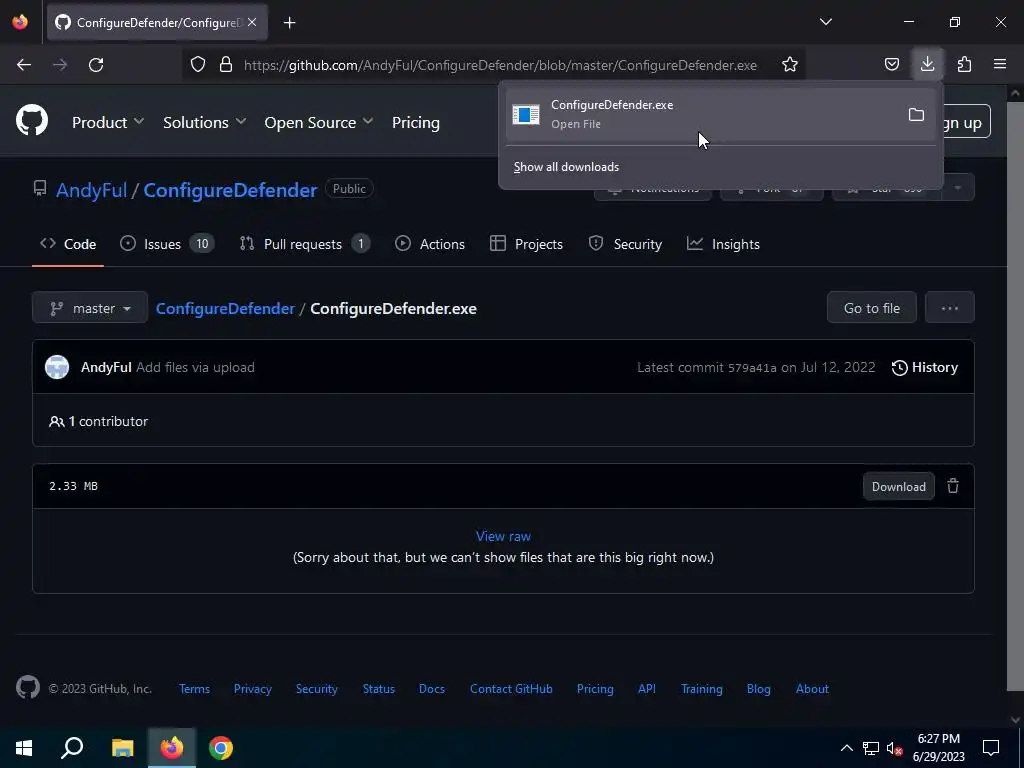Open a new browser tab
The image size is (1024, 768).
point(289,23)
